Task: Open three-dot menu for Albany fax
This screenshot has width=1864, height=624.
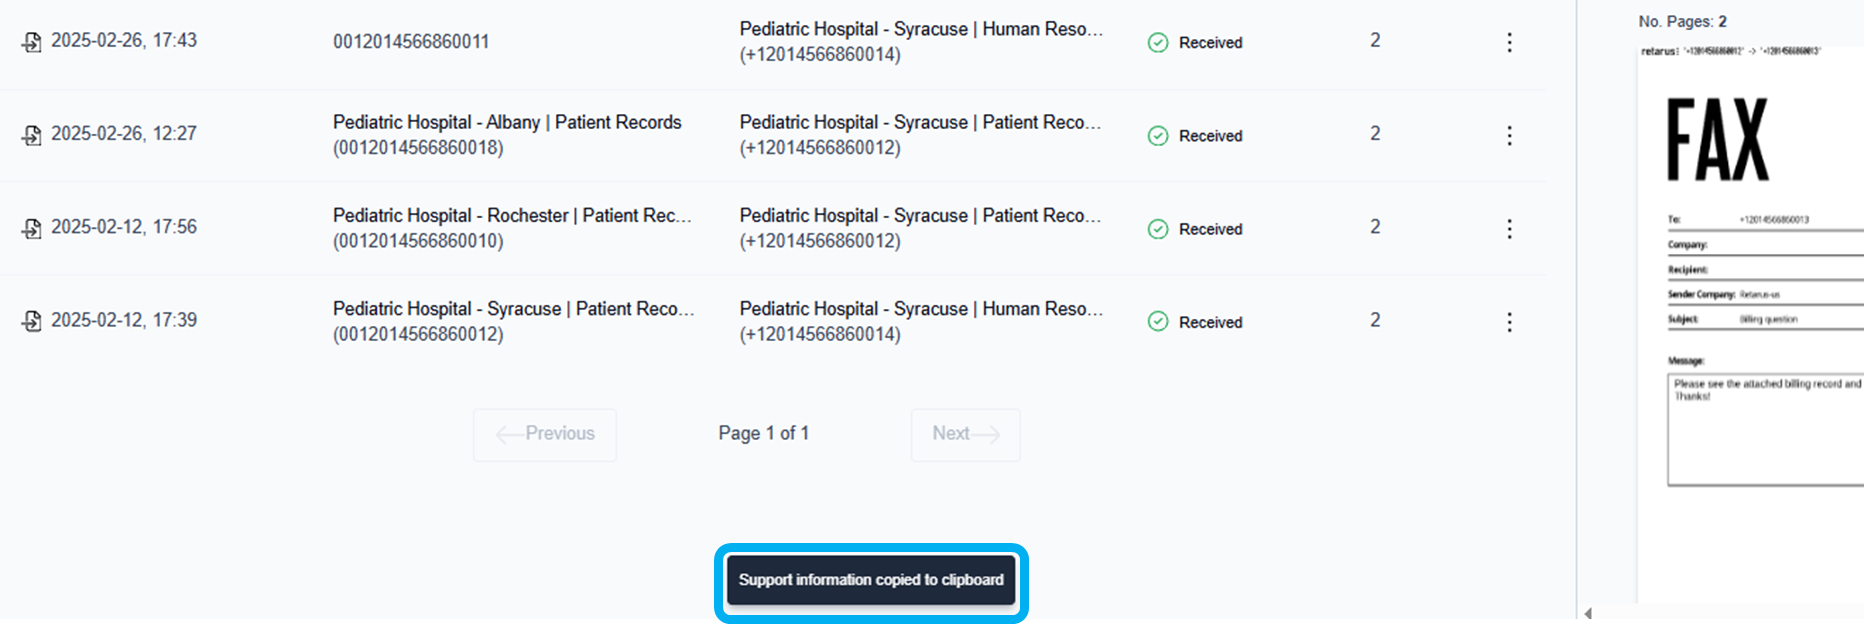Action: click(x=1509, y=136)
